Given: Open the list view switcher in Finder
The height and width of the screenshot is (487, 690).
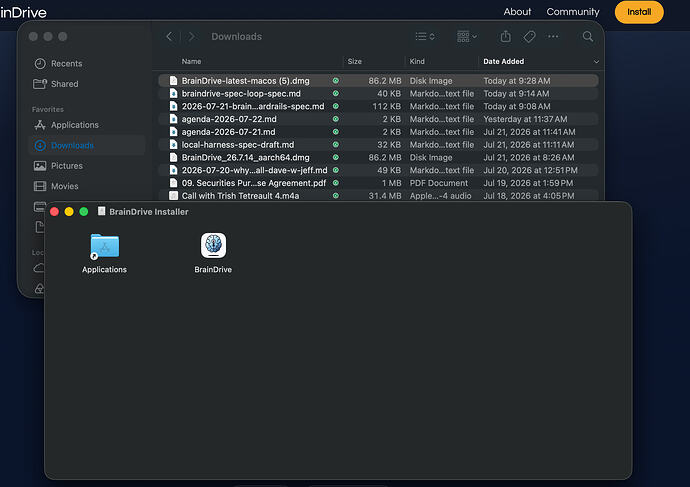Looking at the screenshot, I should 425,37.
